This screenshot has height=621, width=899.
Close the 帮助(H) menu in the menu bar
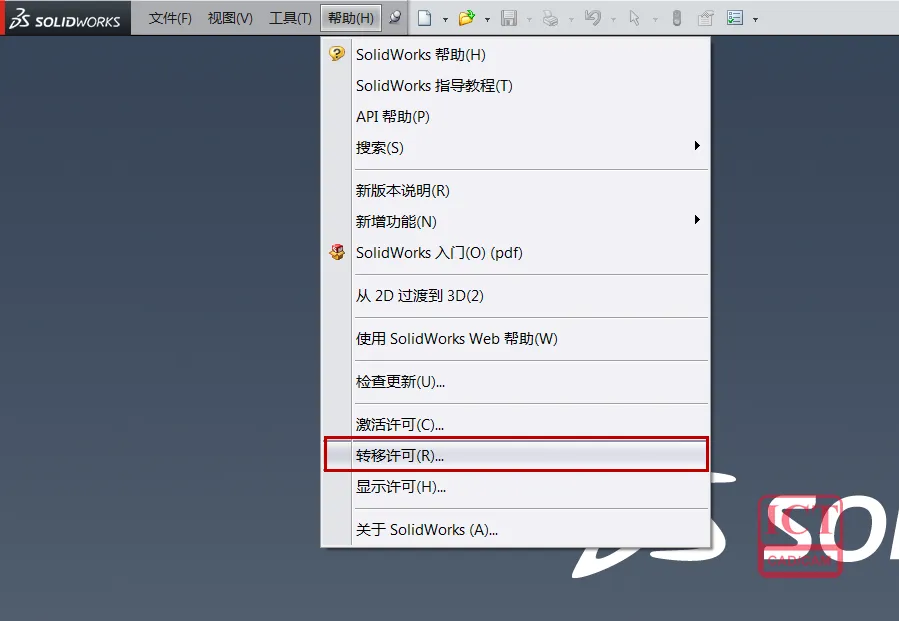coord(350,18)
